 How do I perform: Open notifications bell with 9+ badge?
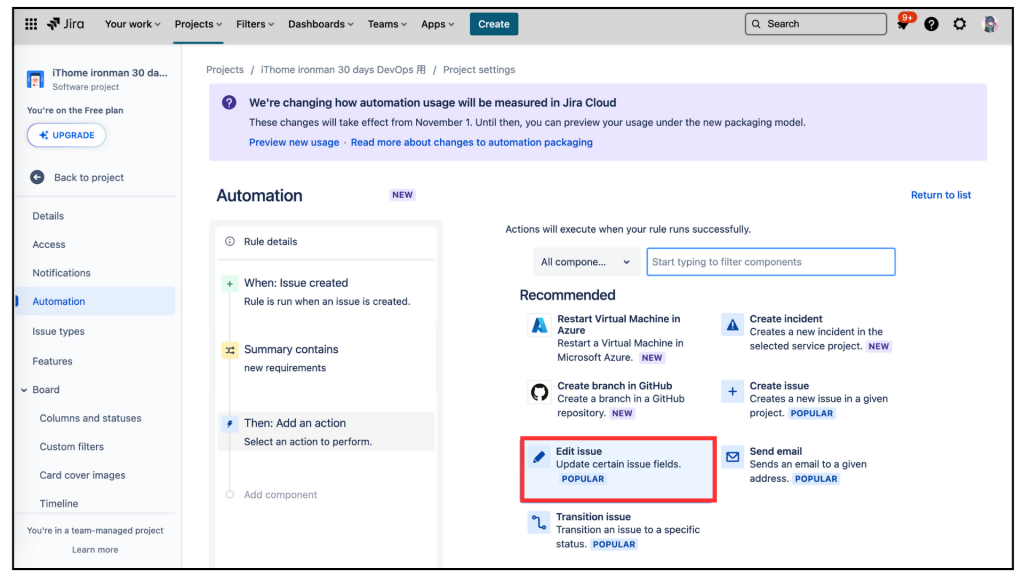(903, 24)
